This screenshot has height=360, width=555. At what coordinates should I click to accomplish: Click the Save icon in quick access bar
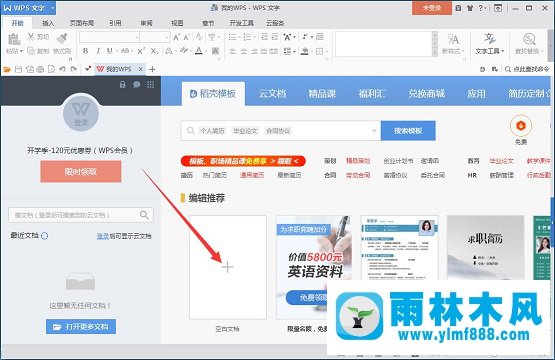18,69
